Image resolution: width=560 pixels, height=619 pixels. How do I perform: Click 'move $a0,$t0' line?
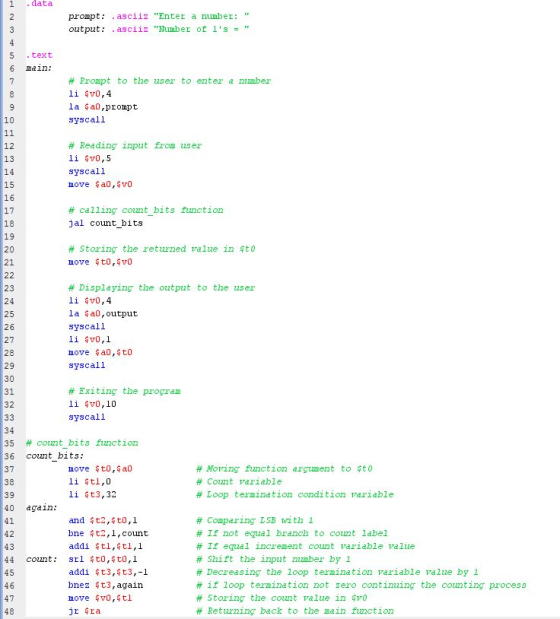(x=100, y=353)
